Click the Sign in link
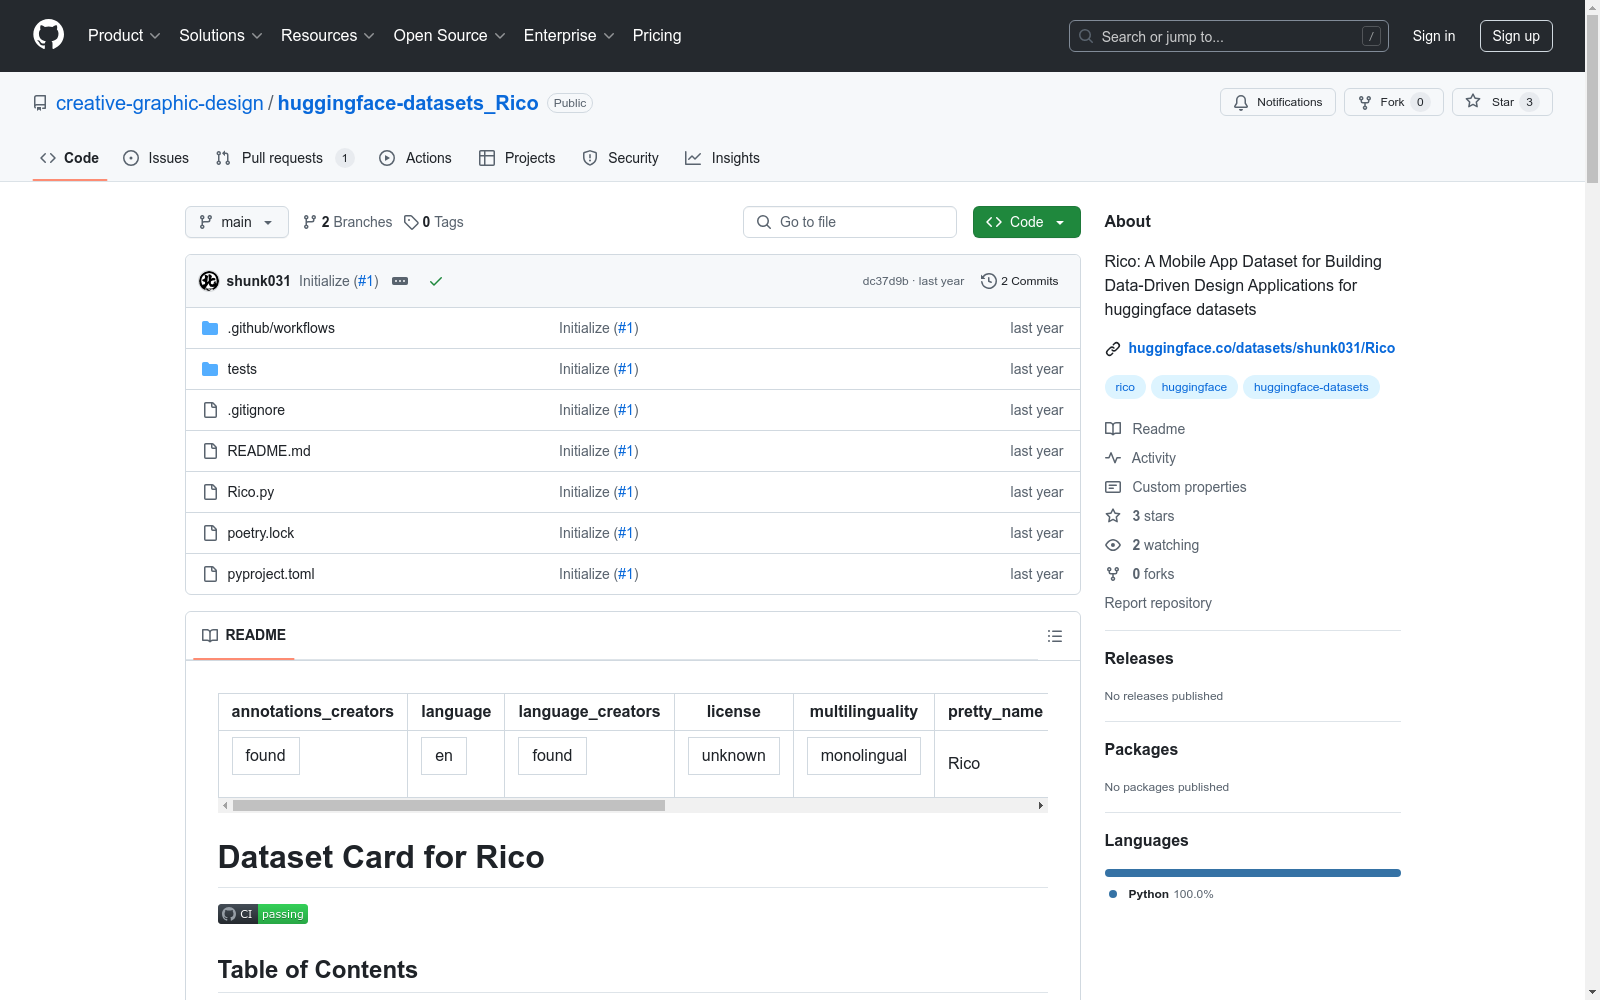This screenshot has height=1000, width=1600. (x=1434, y=36)
